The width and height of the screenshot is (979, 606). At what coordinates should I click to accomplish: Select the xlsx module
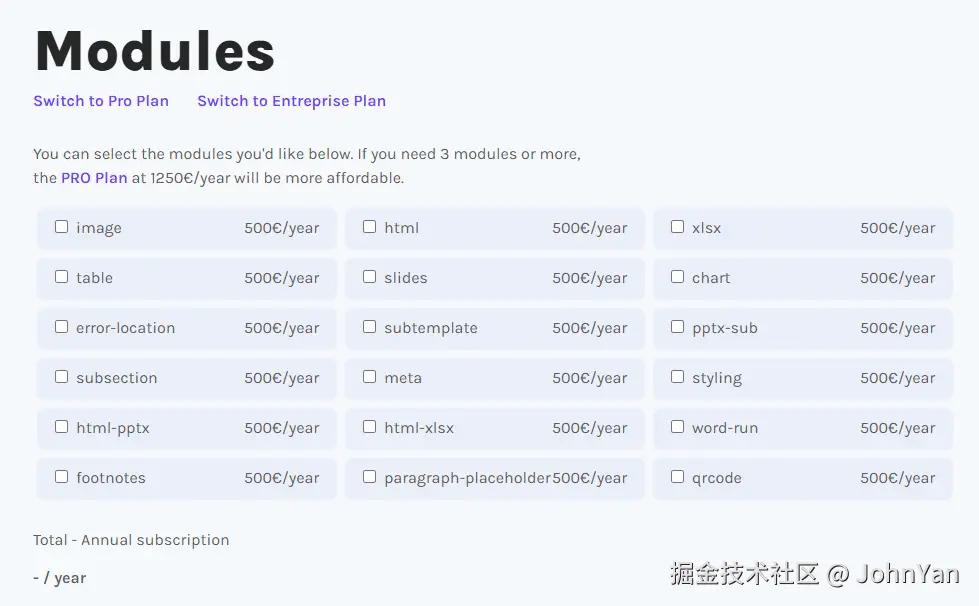[677, 227]
